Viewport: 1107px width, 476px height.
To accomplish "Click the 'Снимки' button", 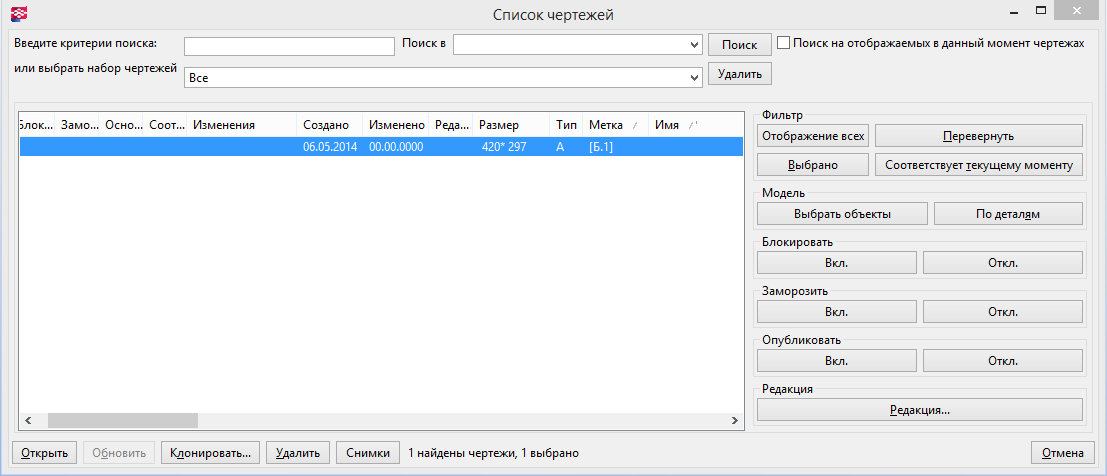I will (368, 453).
